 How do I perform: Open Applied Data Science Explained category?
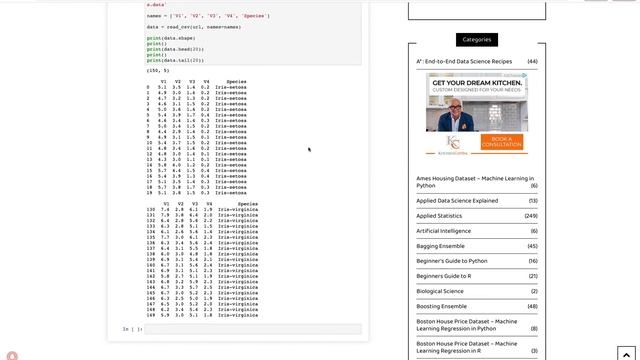(457, 200)
